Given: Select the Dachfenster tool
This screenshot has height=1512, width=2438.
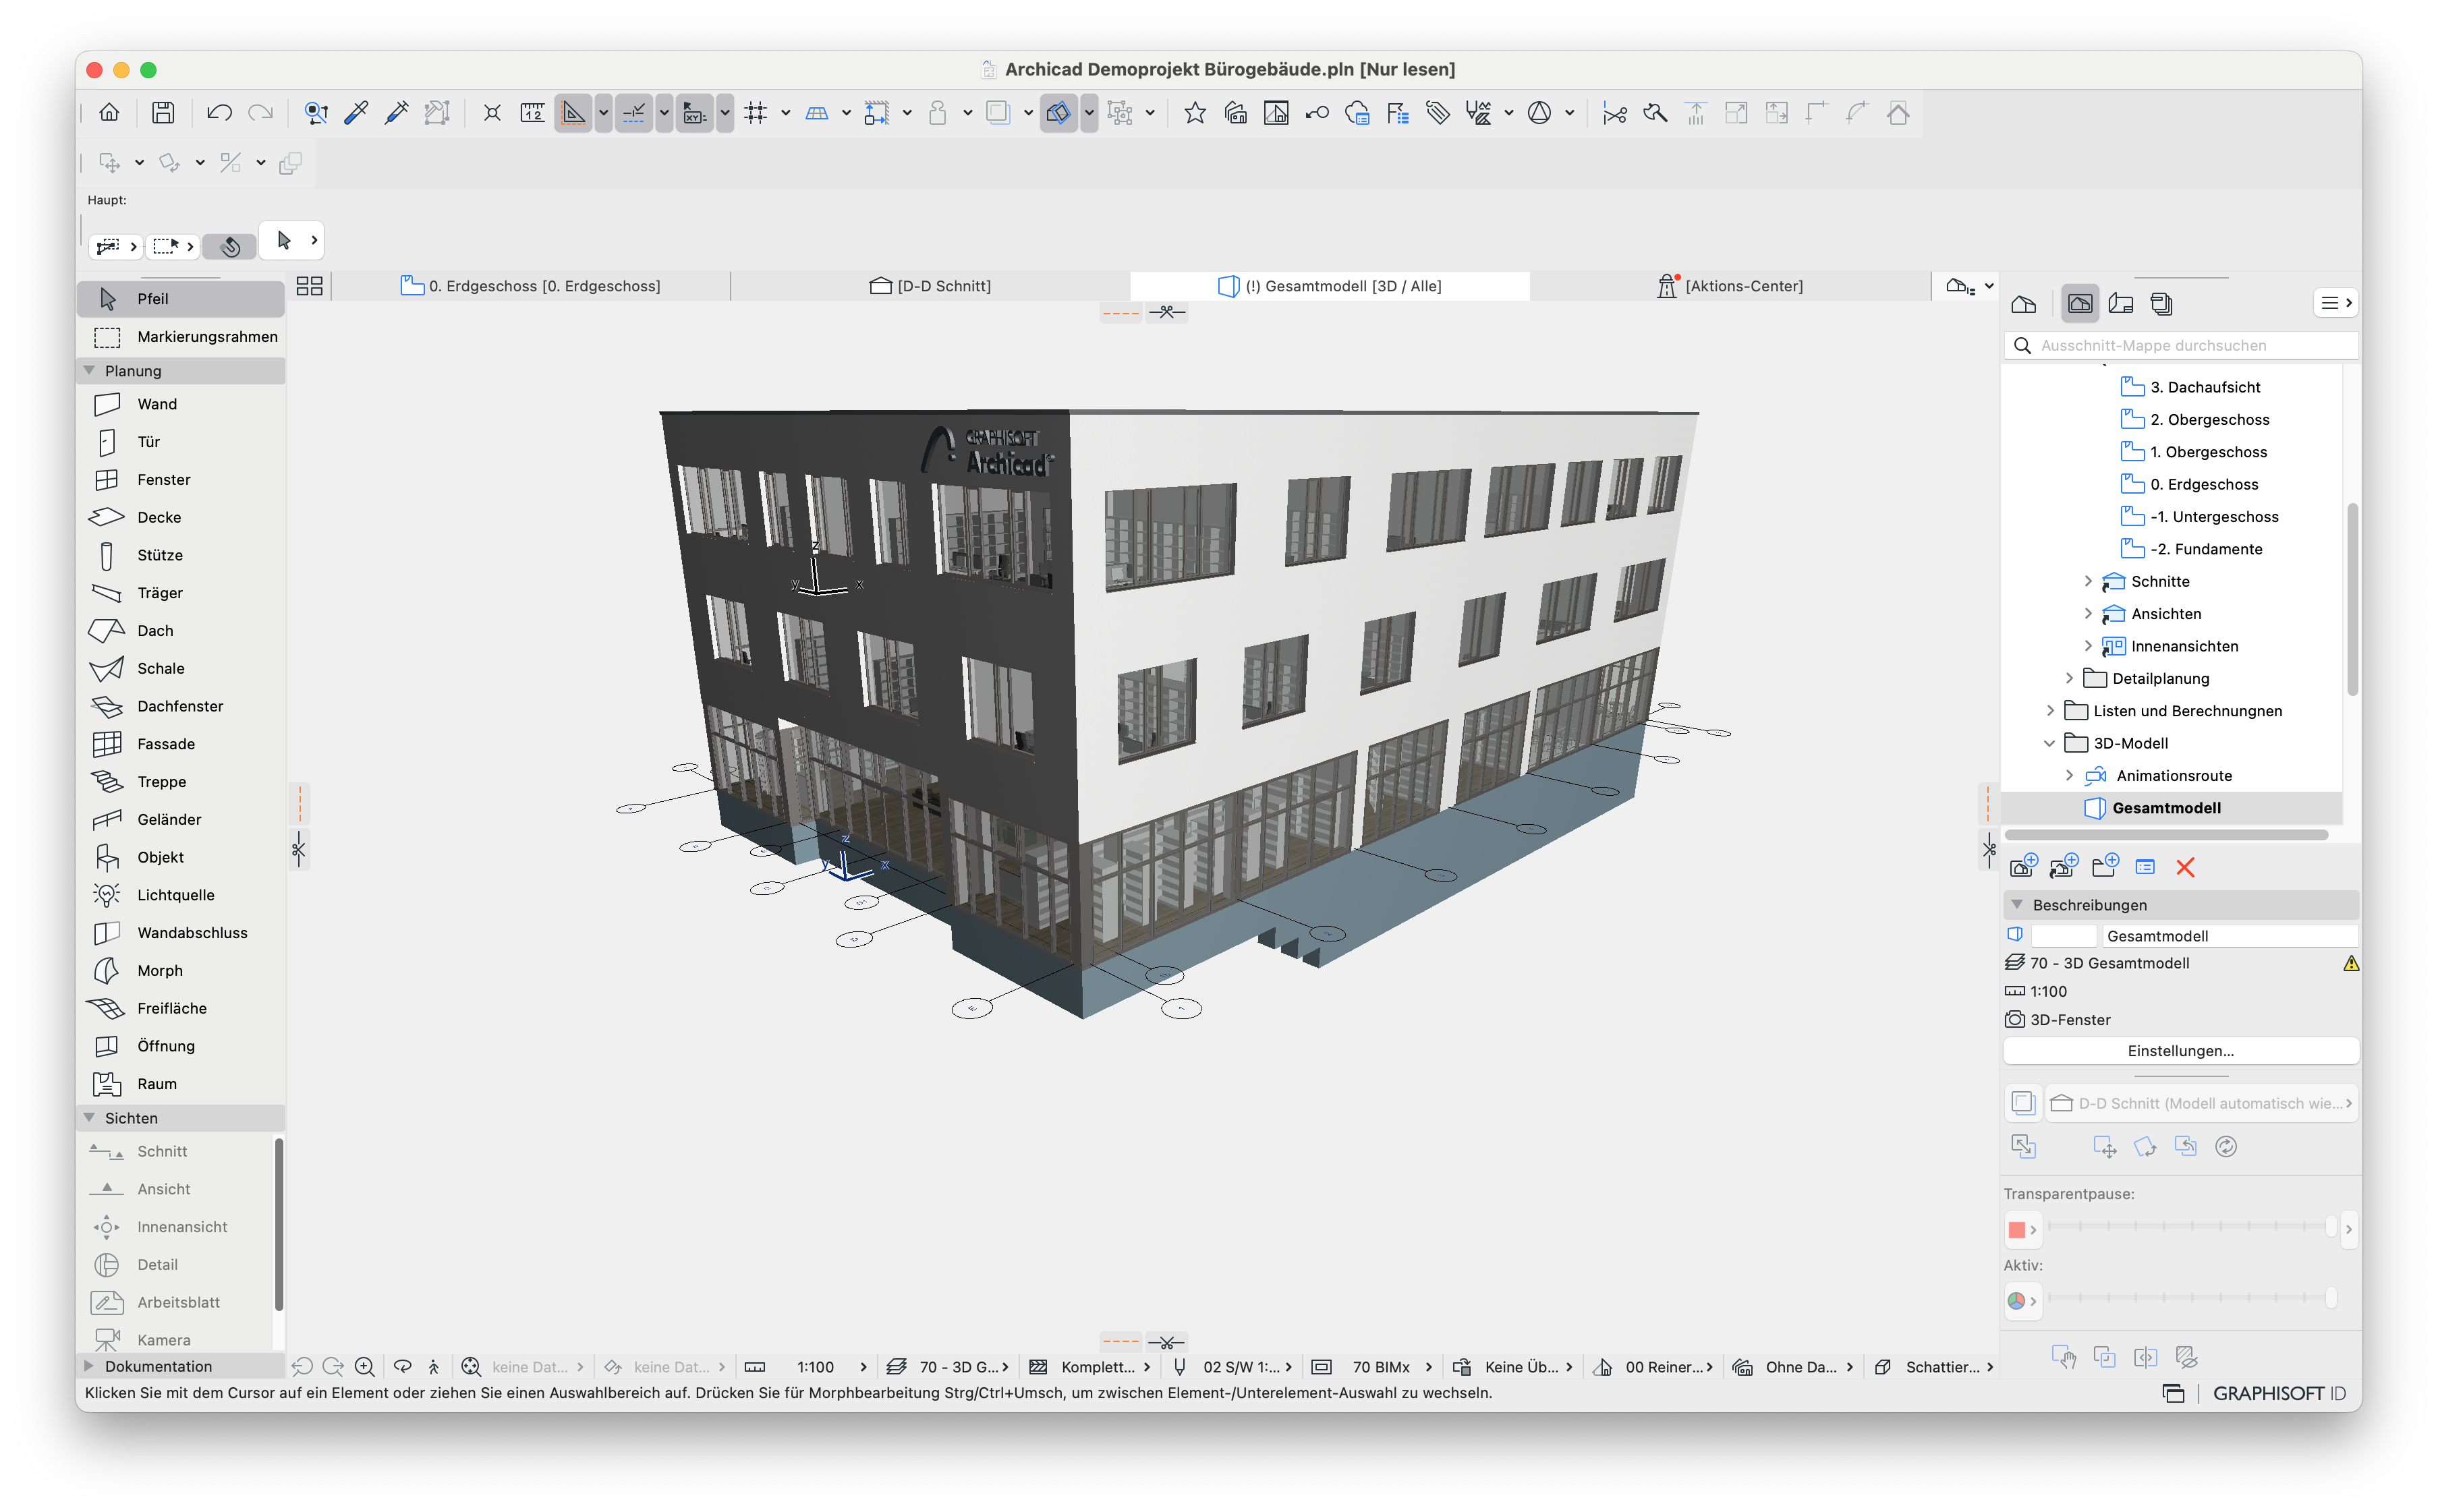Looking at the screenshot, I should [180, 706].
